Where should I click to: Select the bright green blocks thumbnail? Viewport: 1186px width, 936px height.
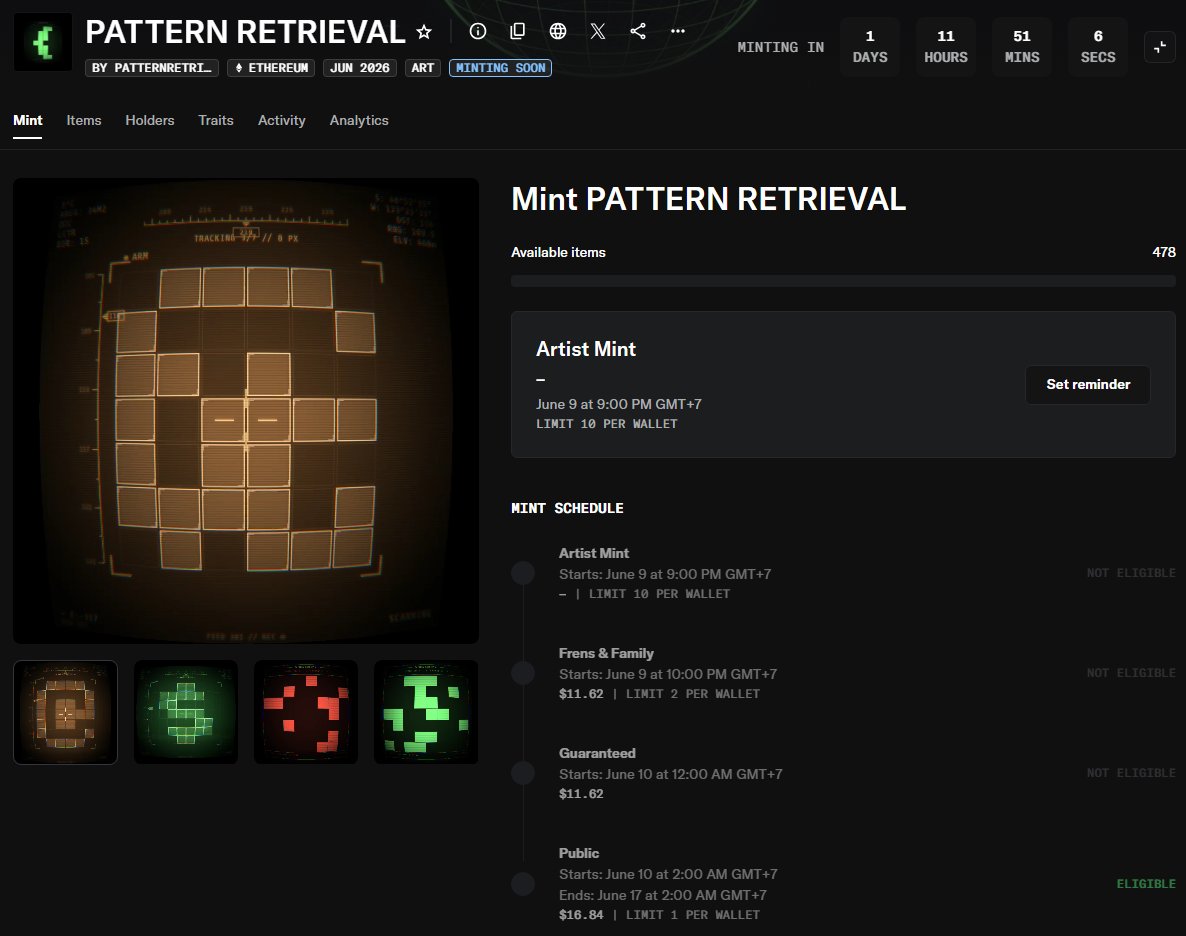(x=426, y=712)
